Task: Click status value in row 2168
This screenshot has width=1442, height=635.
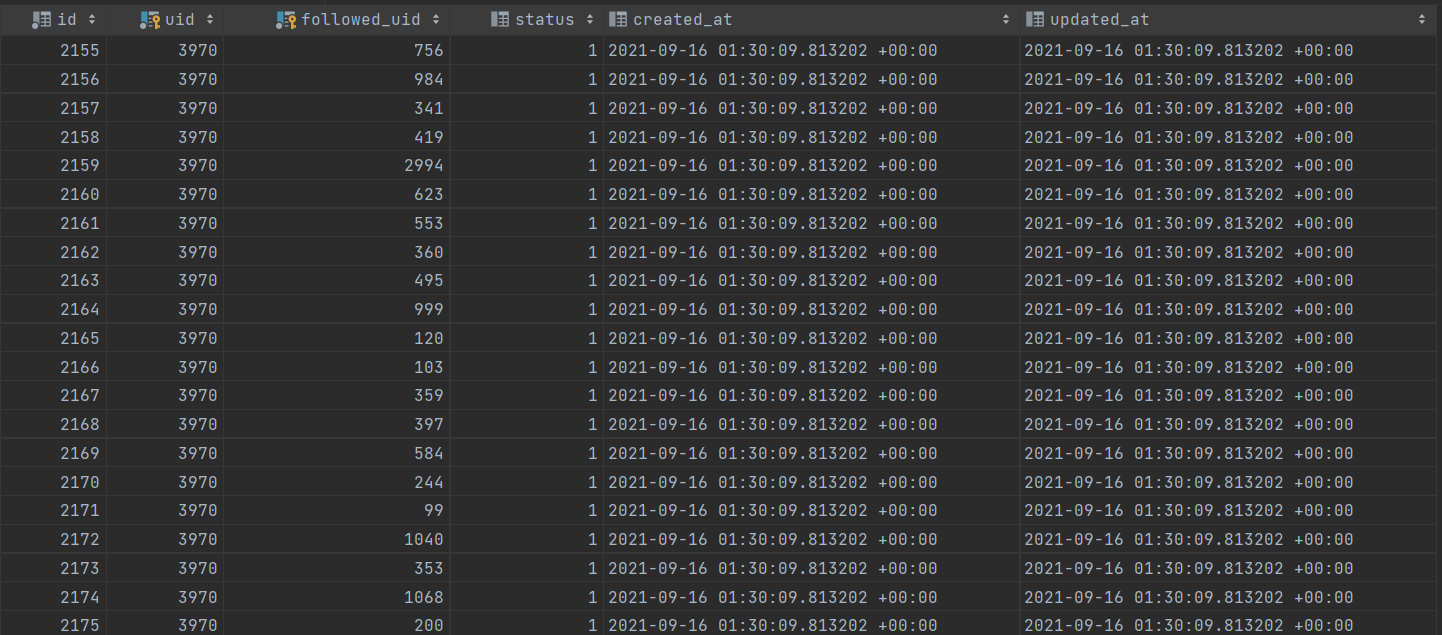Action: [592, 425]
